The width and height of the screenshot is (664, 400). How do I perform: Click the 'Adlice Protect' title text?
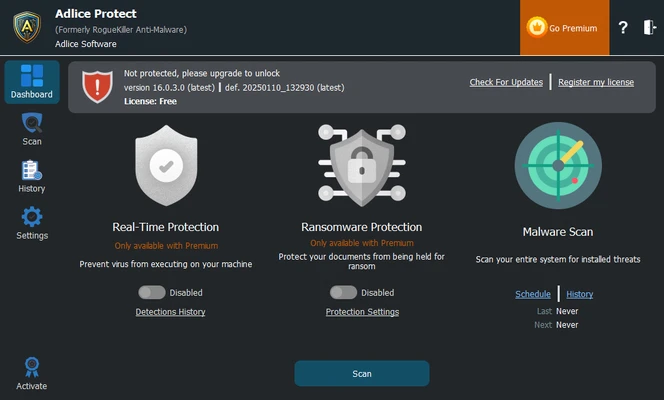pos(96,14)
